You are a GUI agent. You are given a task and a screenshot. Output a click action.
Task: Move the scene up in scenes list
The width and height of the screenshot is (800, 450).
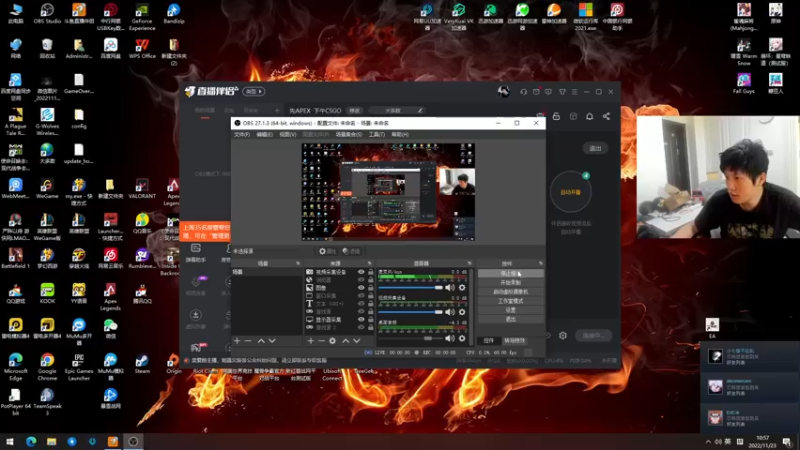[261, 340]
